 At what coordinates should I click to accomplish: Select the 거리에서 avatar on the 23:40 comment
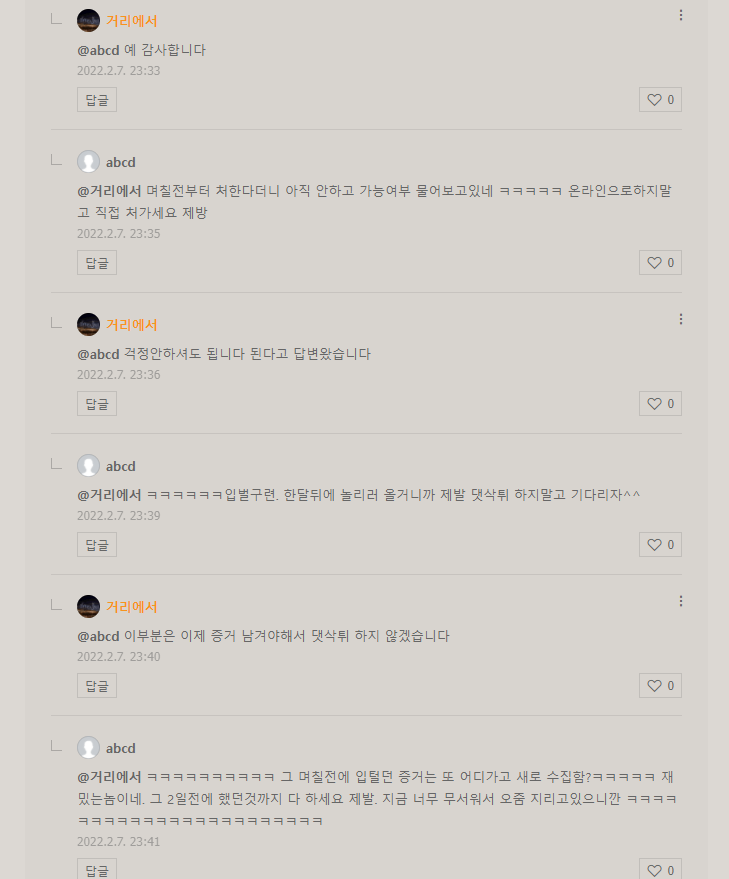[x=88, y=607]
